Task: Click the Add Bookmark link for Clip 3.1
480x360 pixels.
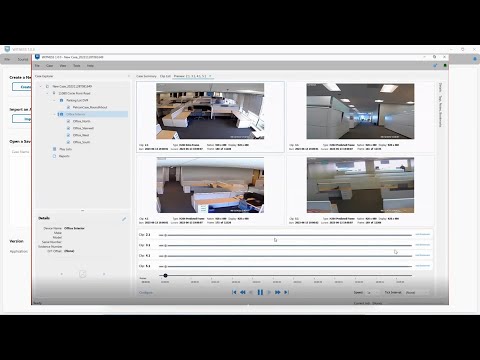Action: pos(422,245)
